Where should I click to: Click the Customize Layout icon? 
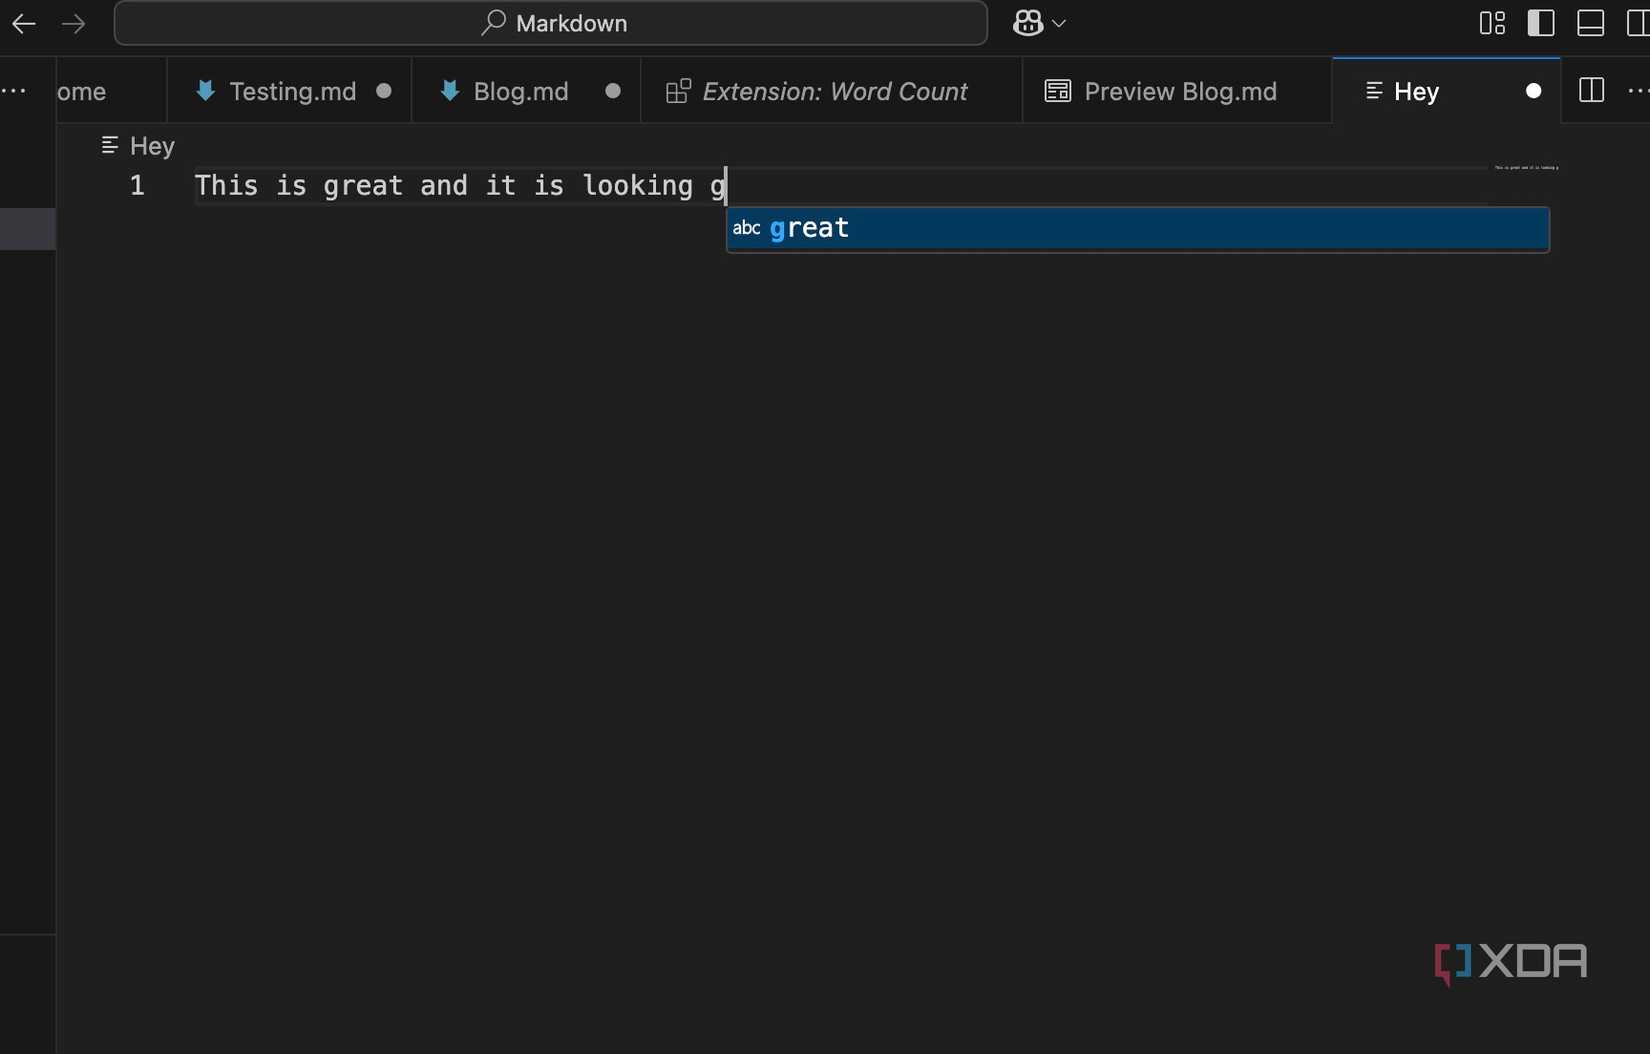(1491, 23)
